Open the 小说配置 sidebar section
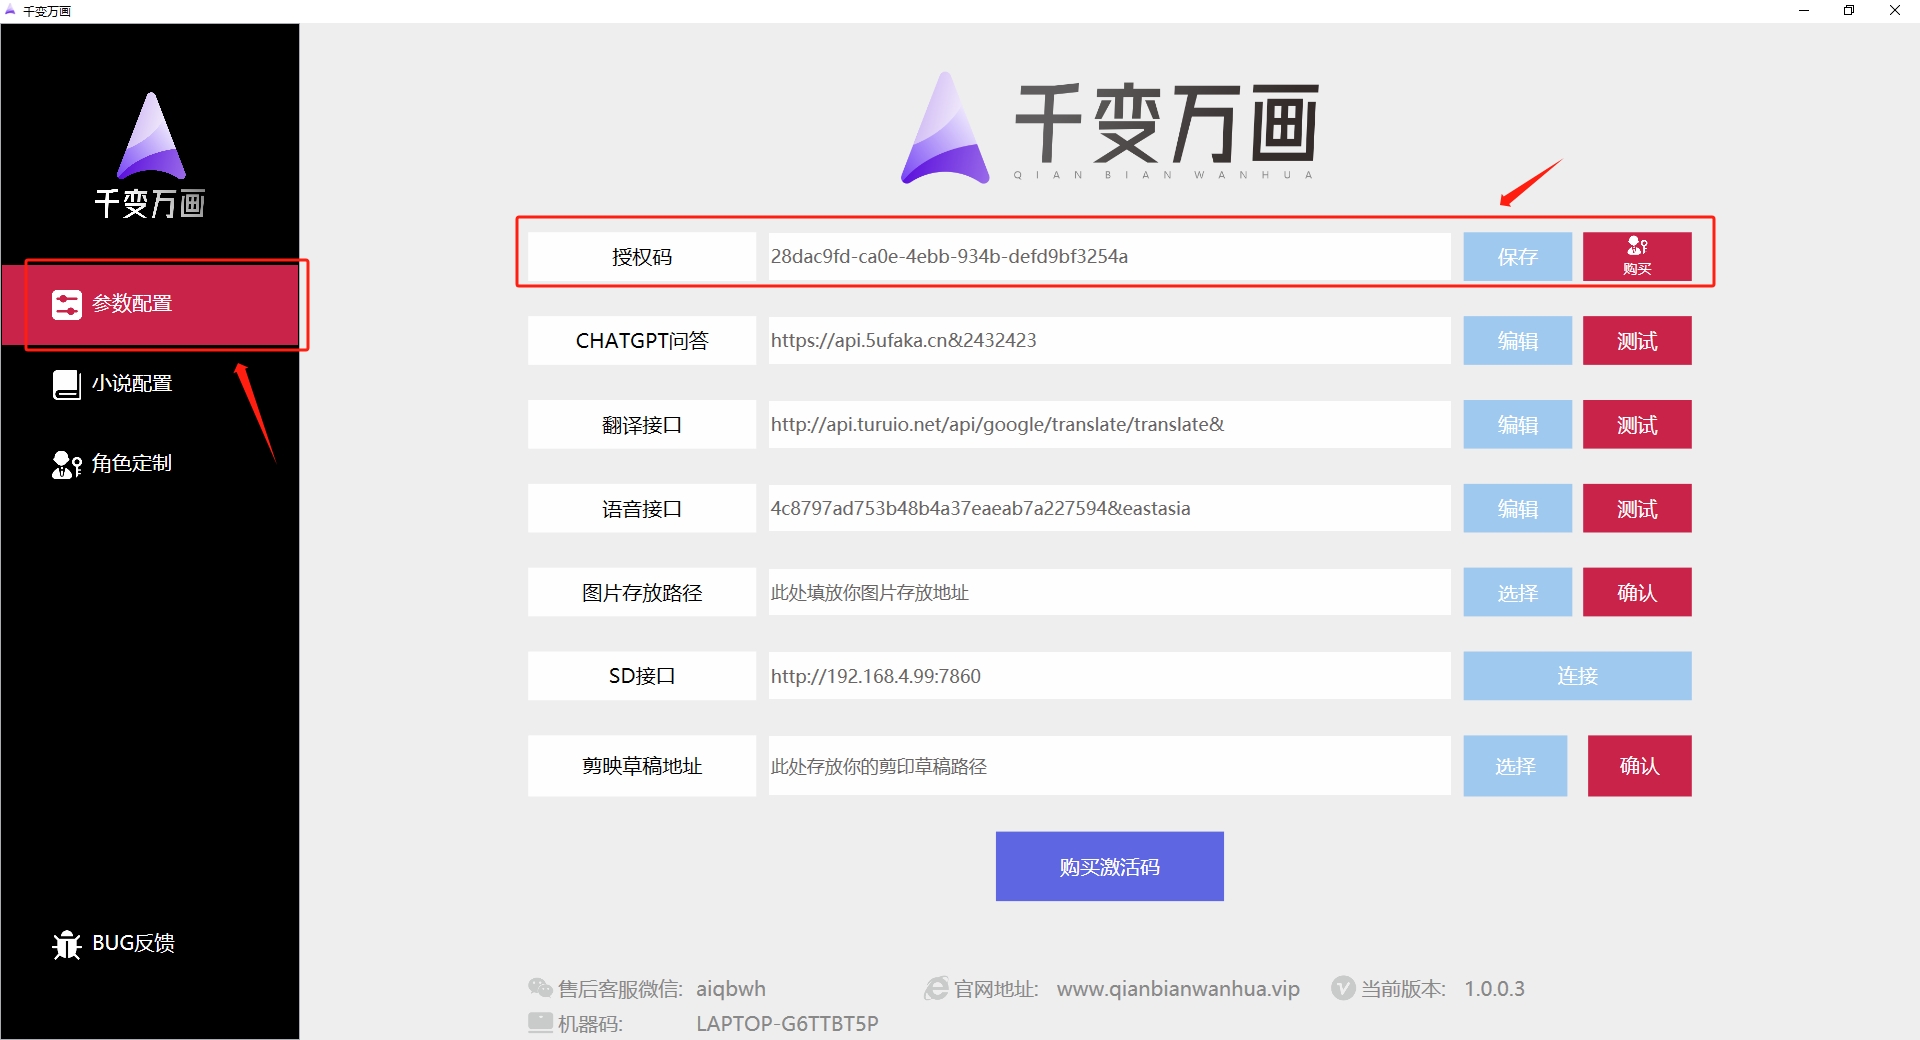This screenshot has width=1920, height=1040. pyautogui.click(x=150, y=384)
